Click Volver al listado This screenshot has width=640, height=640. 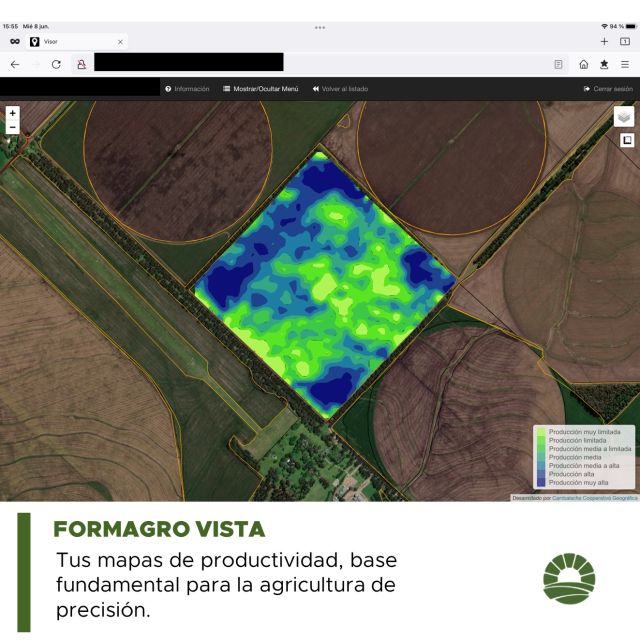340,89
